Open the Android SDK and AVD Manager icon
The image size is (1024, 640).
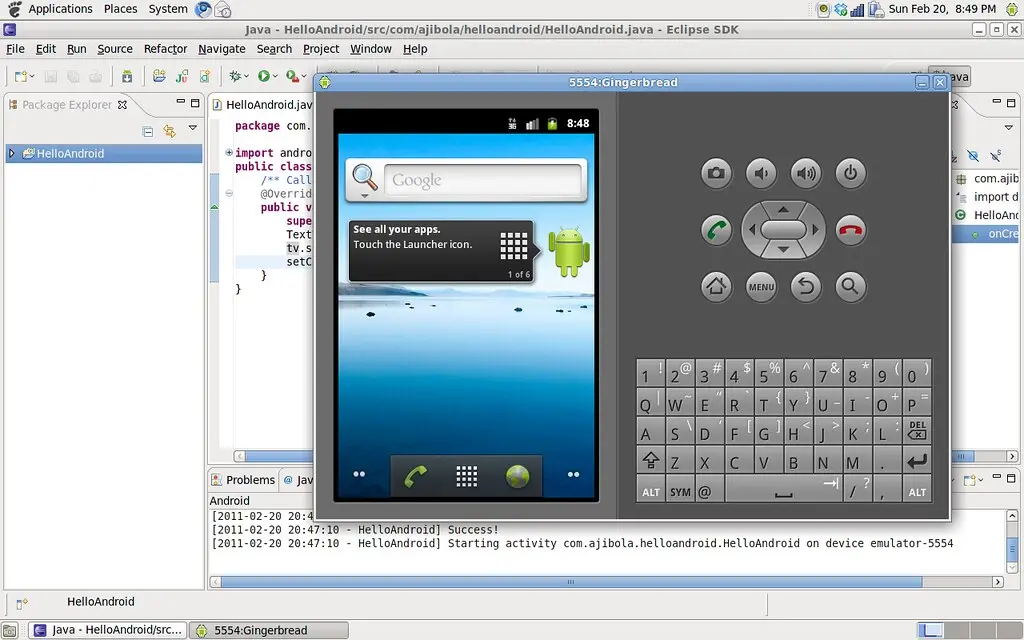click(127, 76)
